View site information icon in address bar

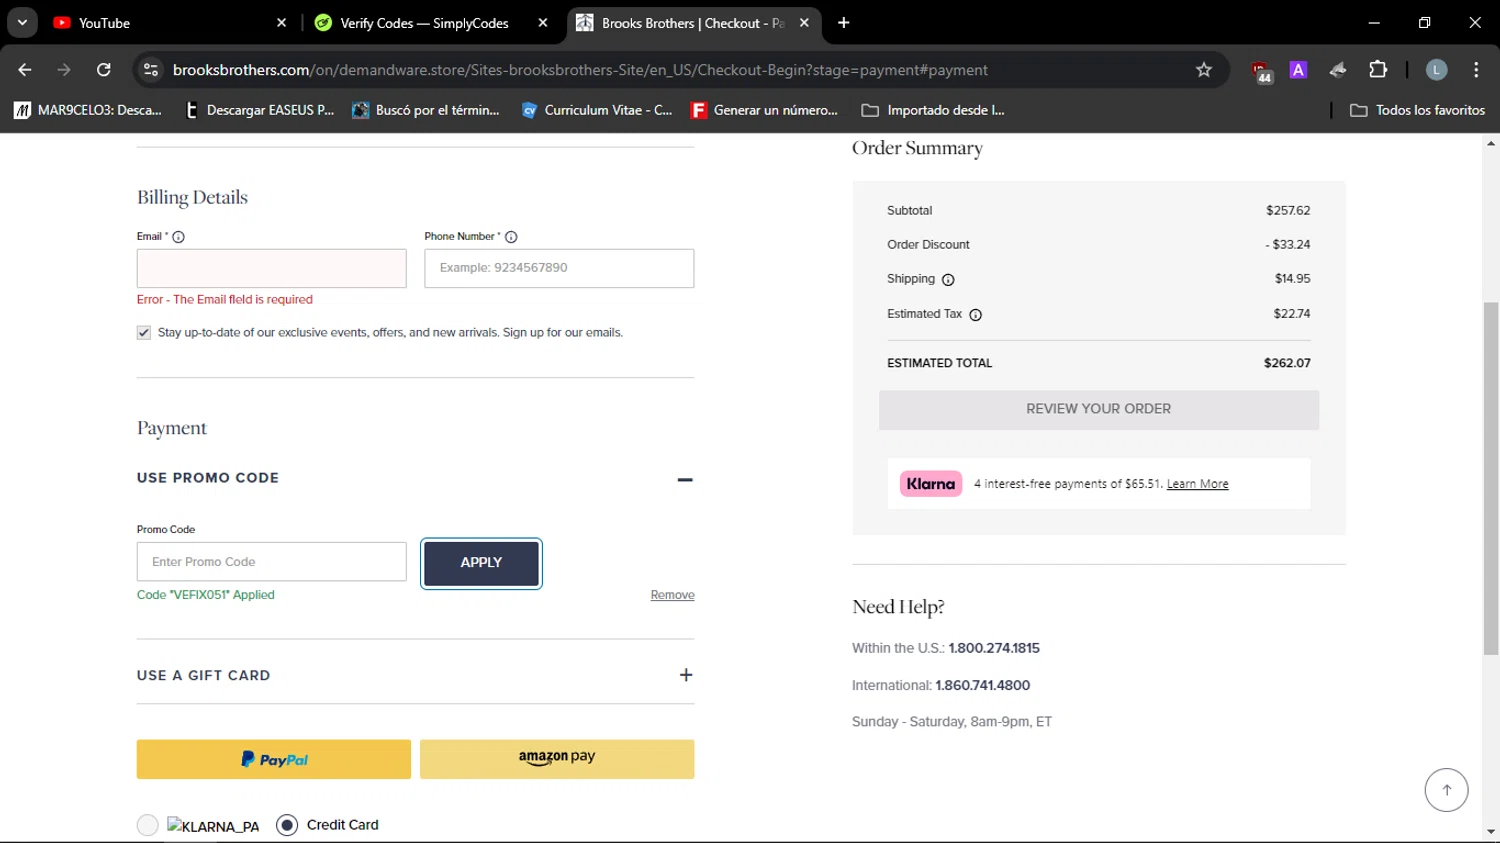pos(151,69)
